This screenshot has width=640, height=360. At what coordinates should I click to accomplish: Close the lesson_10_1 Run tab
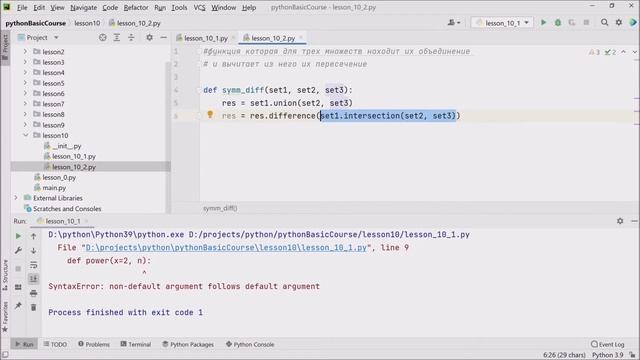pos(87,221)
